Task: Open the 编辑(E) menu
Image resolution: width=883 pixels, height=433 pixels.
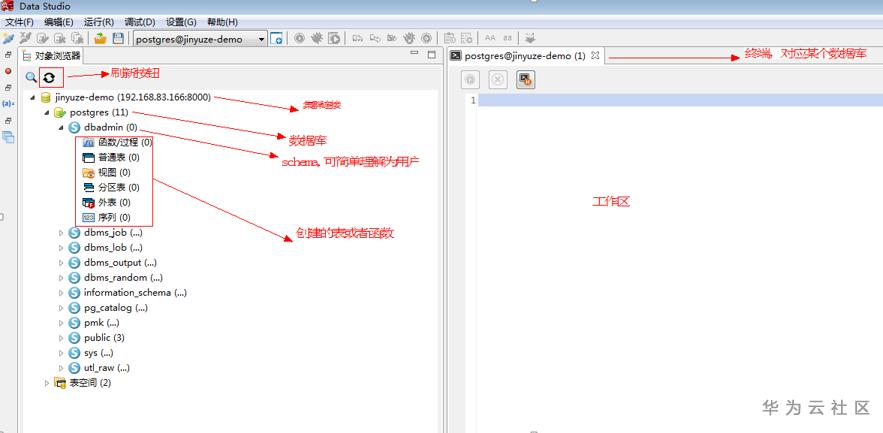Action: (x=59, y=22)
